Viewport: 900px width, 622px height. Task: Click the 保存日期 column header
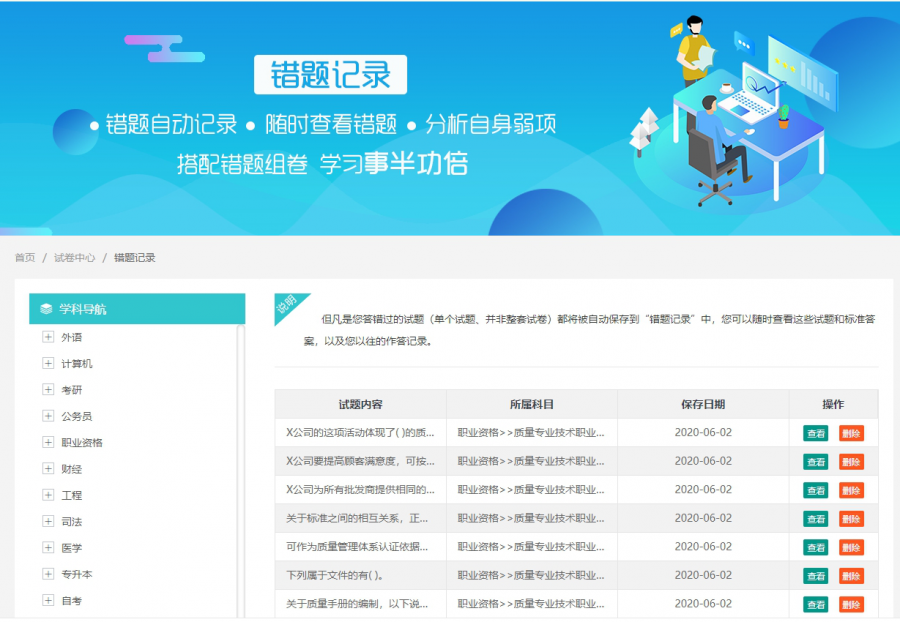pyautogui.click(x=703, y=404)
